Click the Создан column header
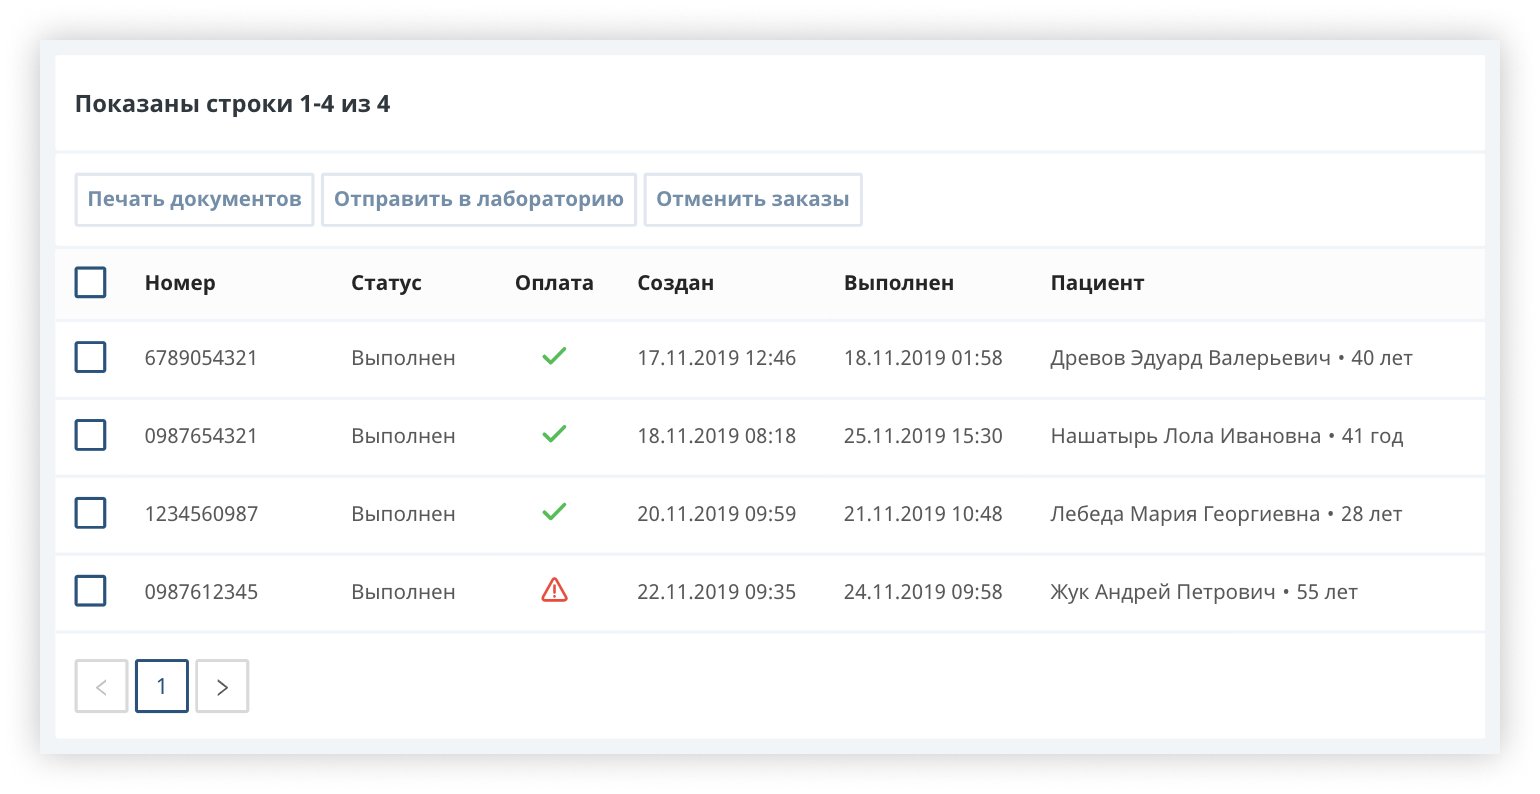The width and height of the screenshot is (1540, 794). click(675, 283)
